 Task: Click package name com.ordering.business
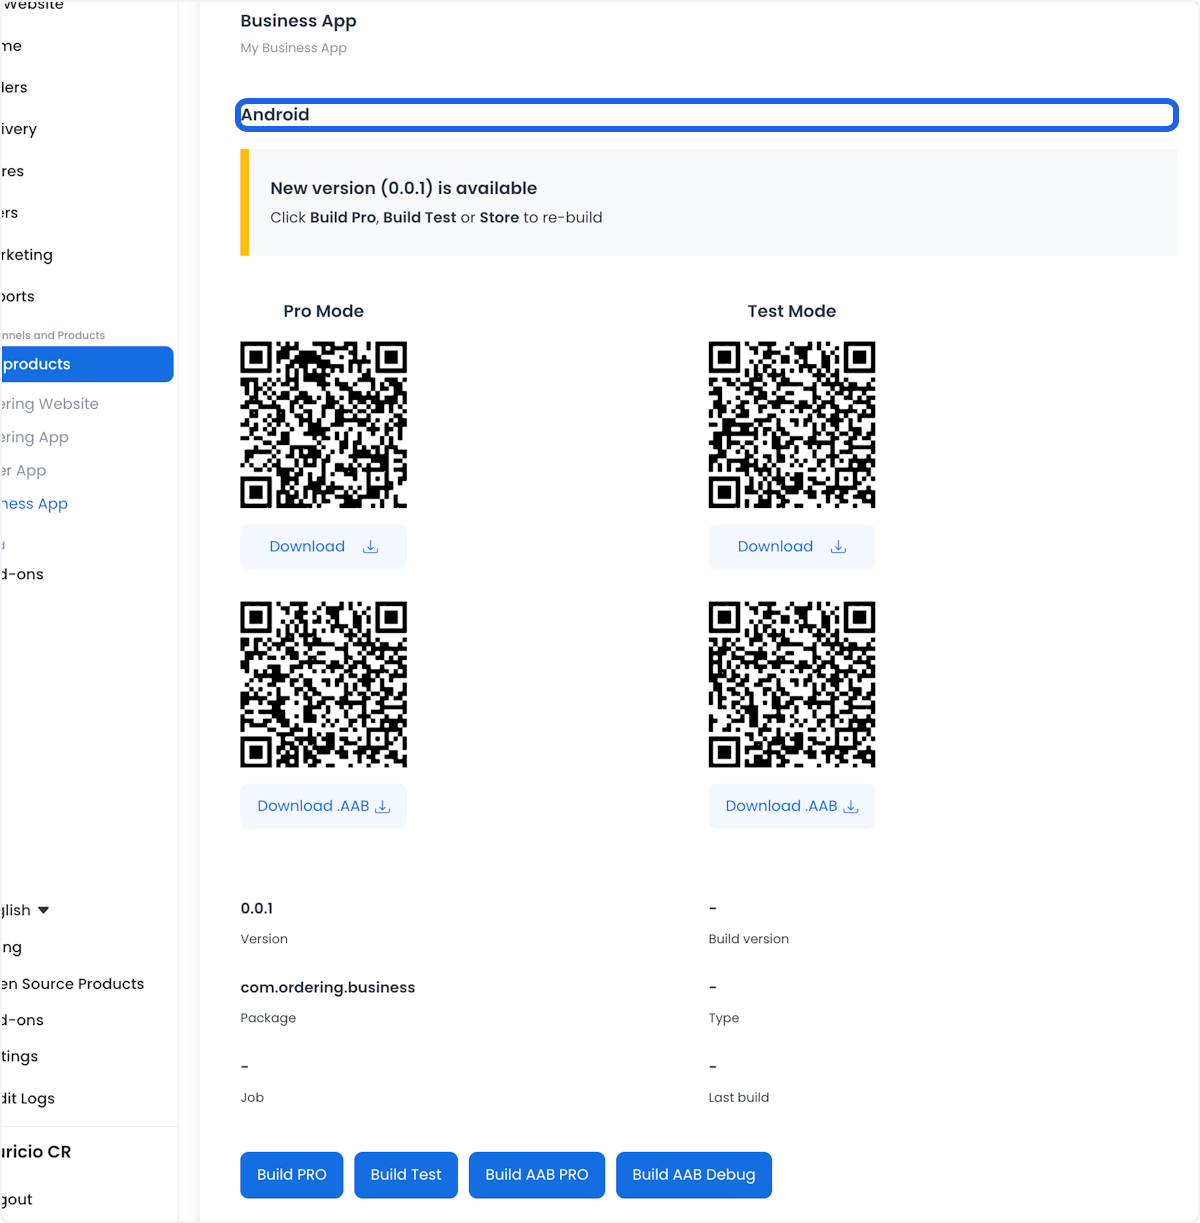click(x=328, y=987)
